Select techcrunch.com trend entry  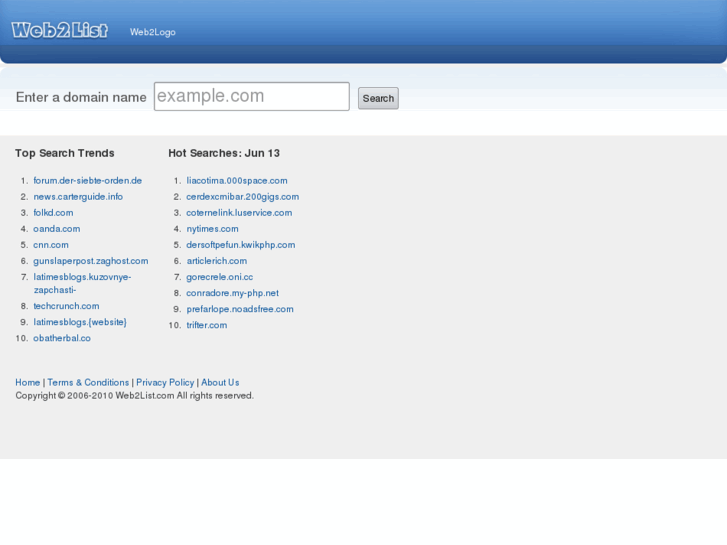66,306
